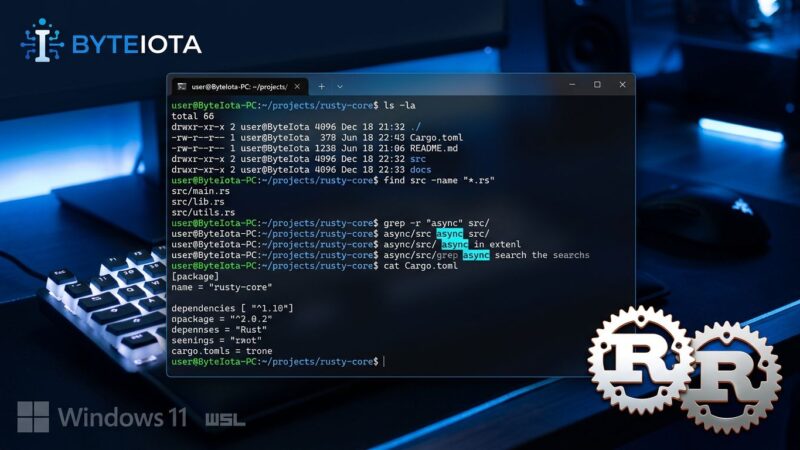Click highlighted async before "in extenl"
The image size is (800, 450).
tap(455, 245)
